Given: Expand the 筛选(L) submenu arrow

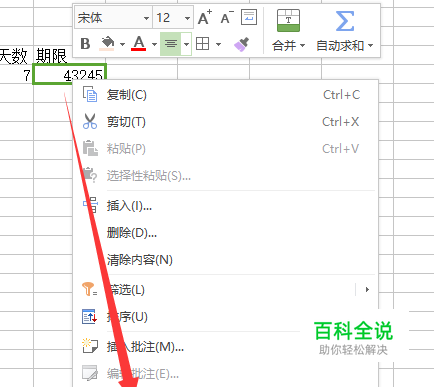Looking at the screenshot, I should click(367, 289).
